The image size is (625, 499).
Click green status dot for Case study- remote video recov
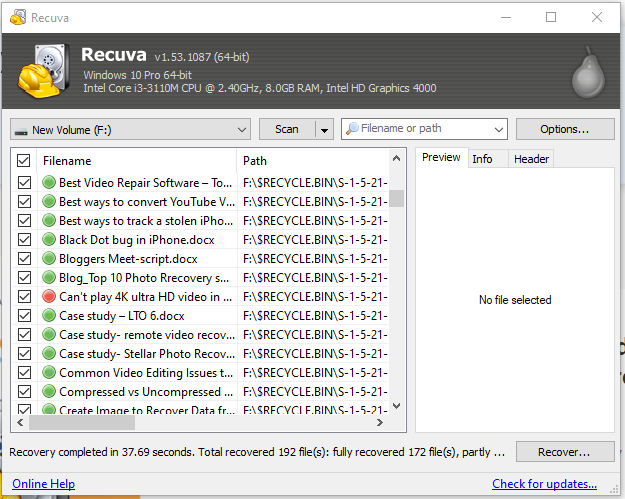[49, 334]
